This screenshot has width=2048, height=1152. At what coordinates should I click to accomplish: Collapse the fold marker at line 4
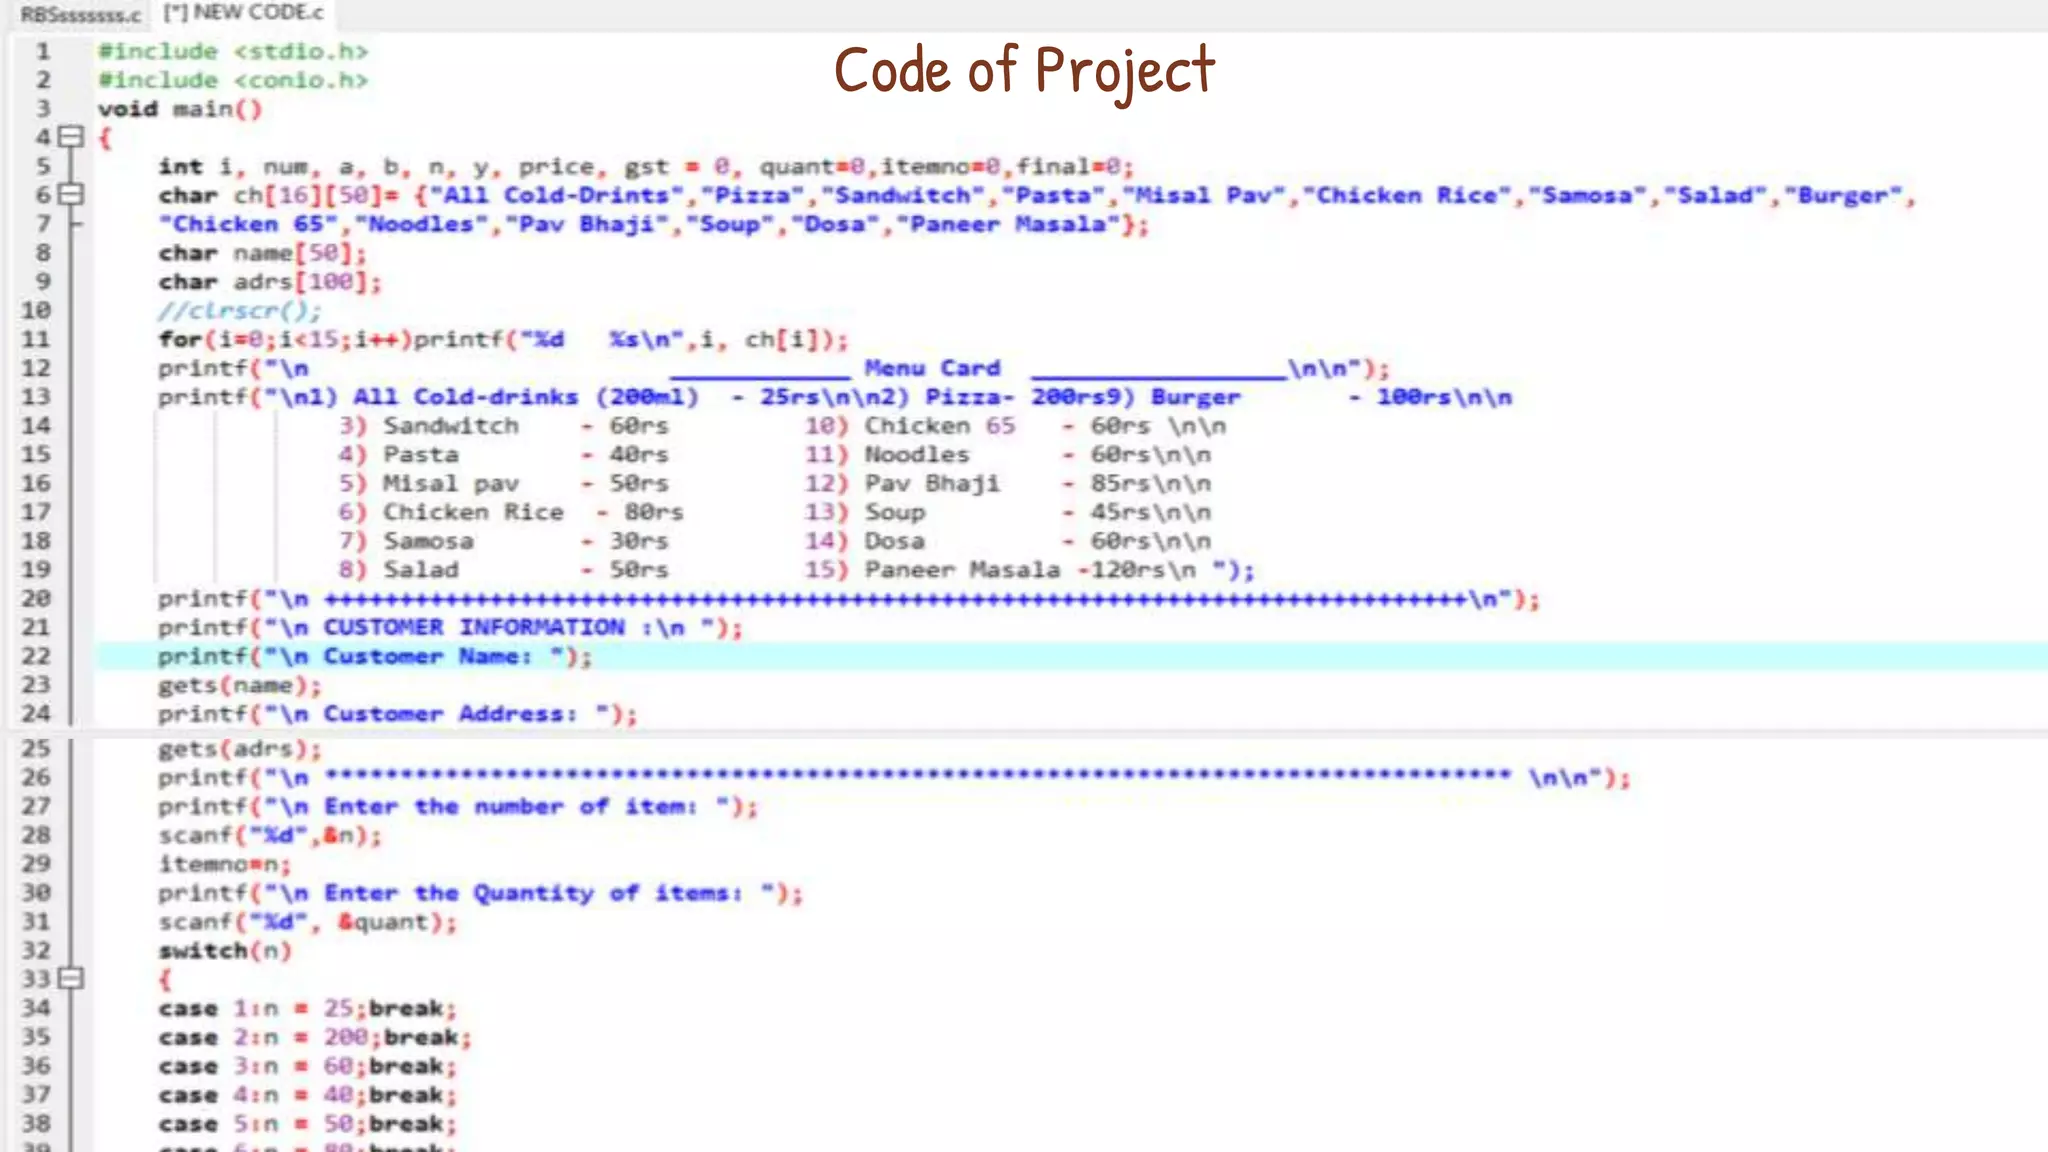click(x=71, y=137)
